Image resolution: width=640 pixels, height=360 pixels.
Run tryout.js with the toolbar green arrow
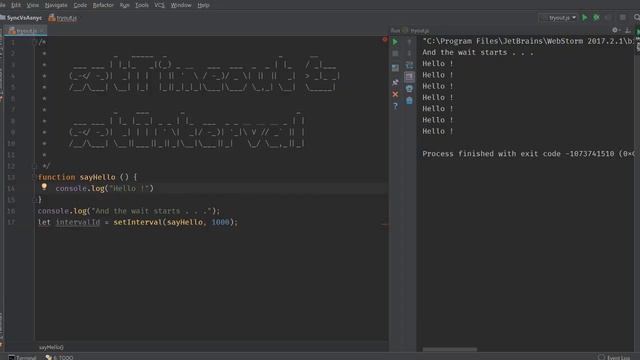[x=584, y=18]
